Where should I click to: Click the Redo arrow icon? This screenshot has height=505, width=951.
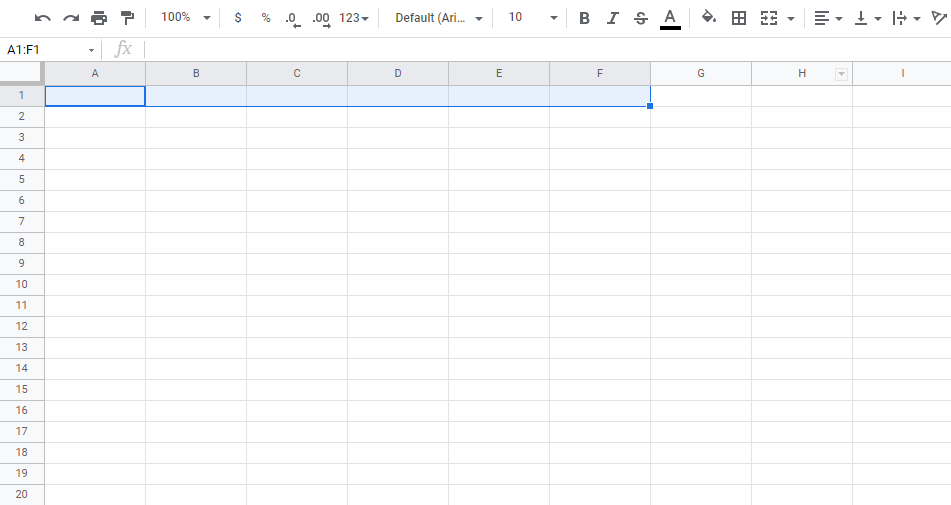pos(70,18)
